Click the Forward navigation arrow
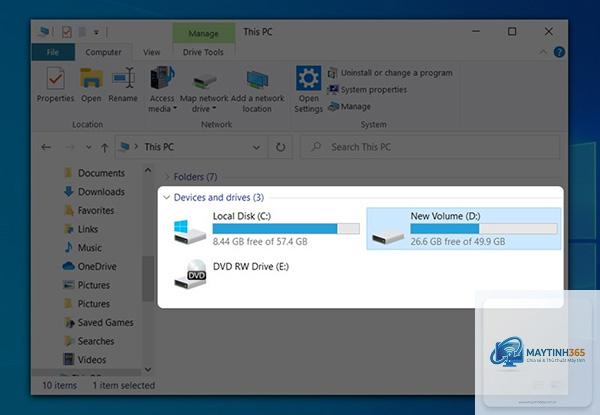This screenshot has width=600, height=415. pyautogui.click(x=69, y=147)
